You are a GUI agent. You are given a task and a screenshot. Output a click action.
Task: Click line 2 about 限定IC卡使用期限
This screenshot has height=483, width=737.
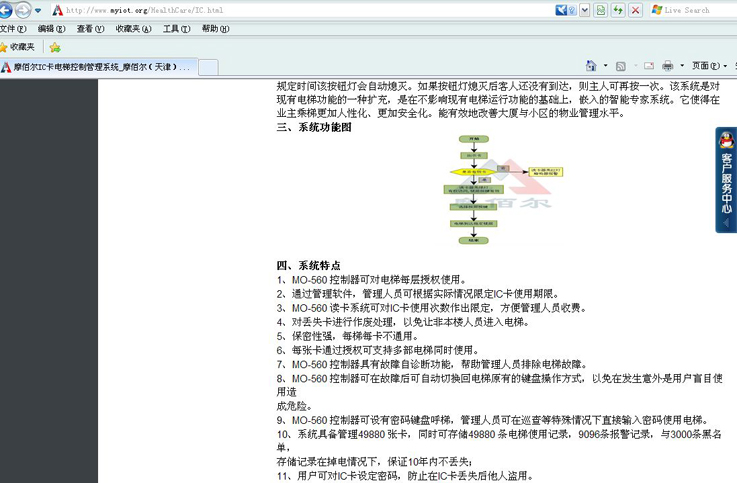[x=418, y=294]
